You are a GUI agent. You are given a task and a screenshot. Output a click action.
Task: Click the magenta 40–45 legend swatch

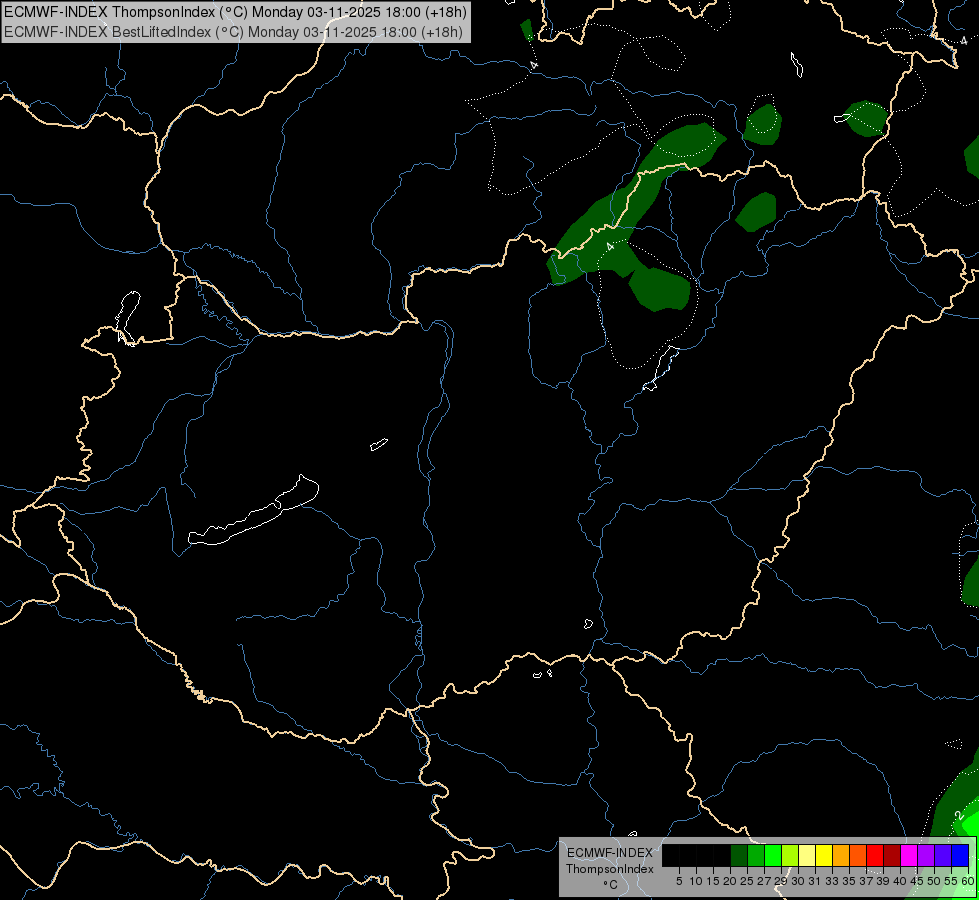click(909, 855)
